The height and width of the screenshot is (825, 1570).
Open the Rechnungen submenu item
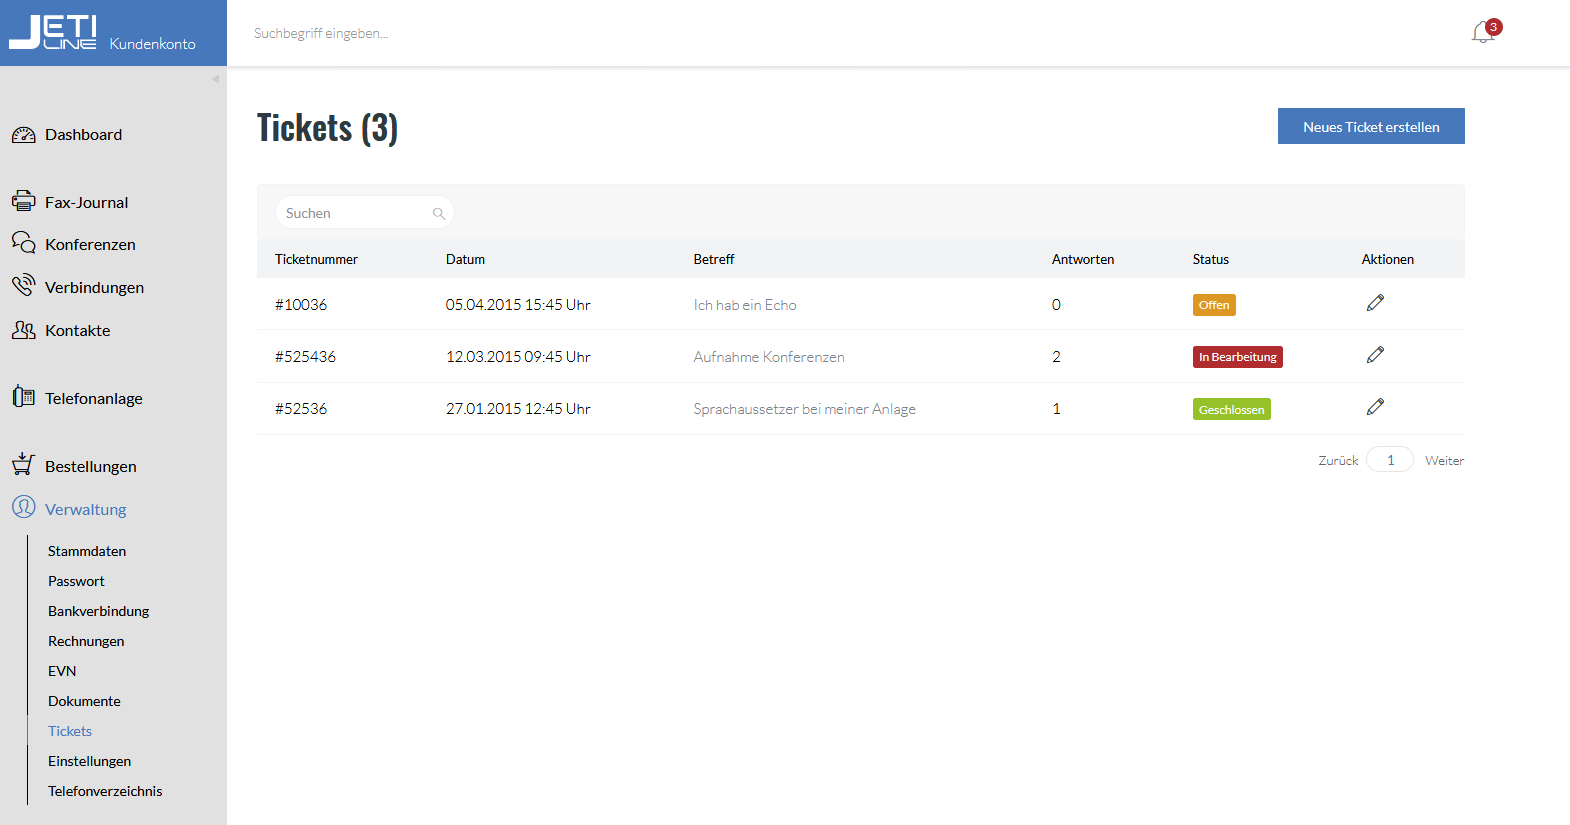click(86, 641)
